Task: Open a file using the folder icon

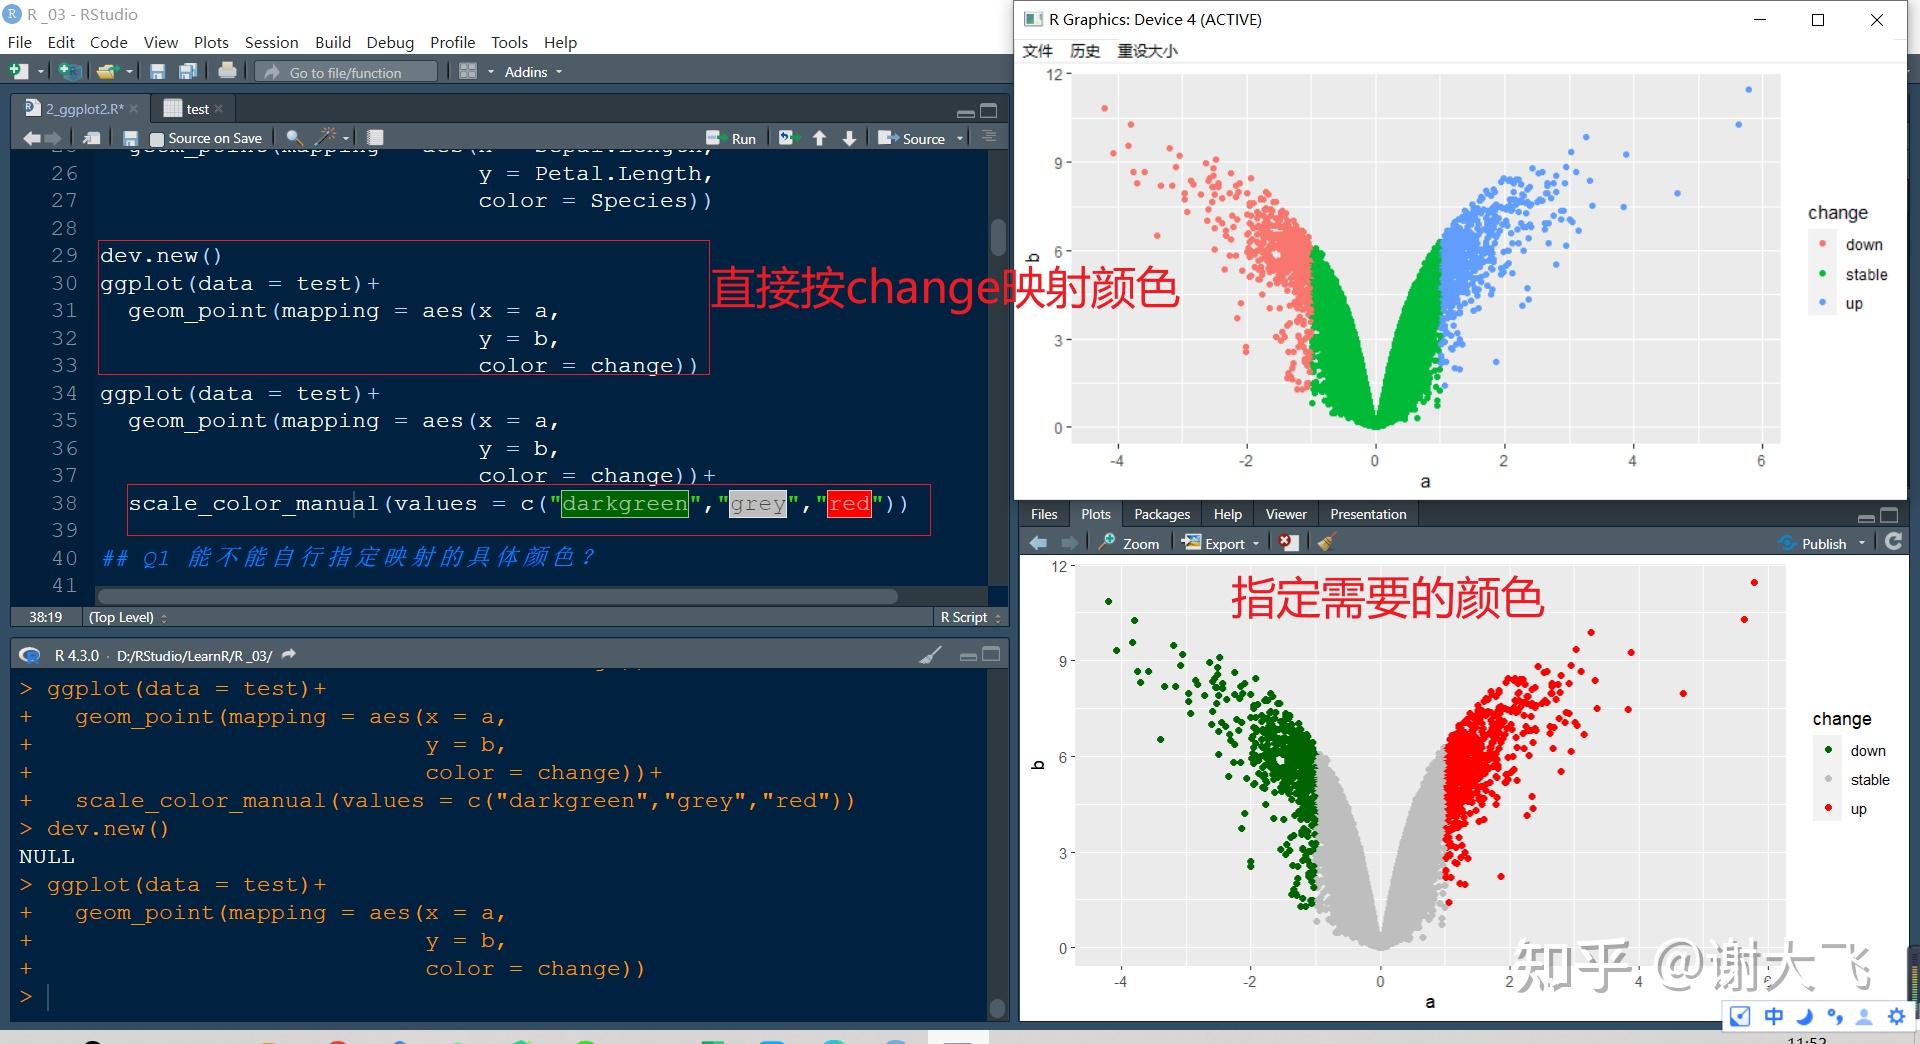Action: tap(107, 70)
